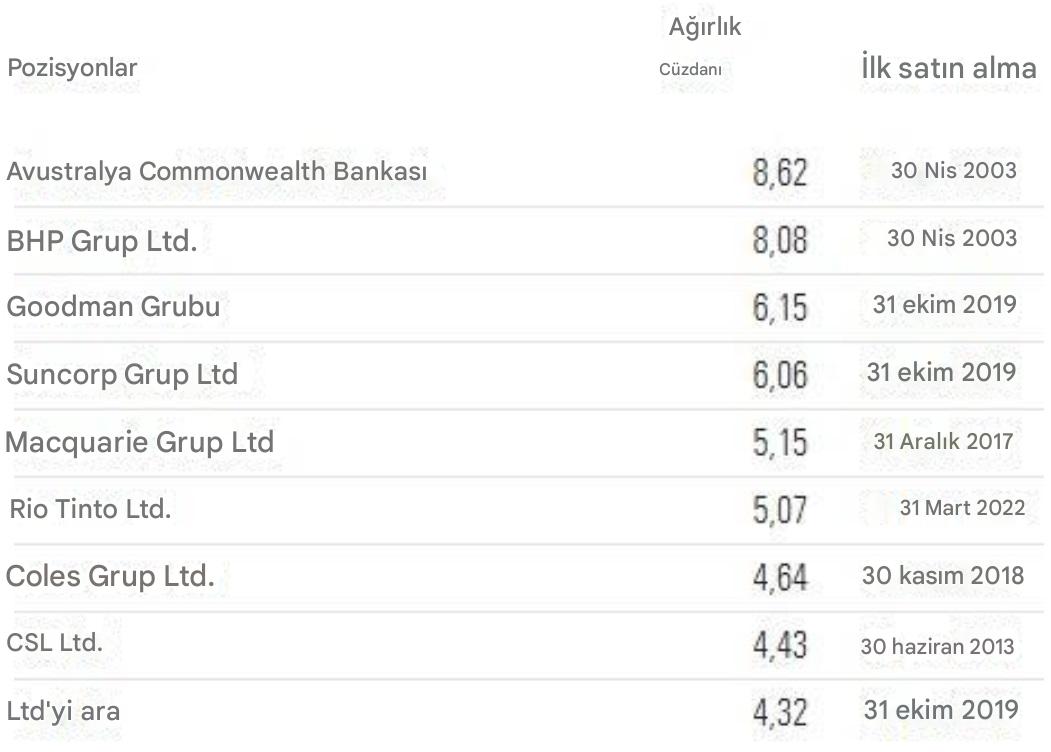Click the 30 kasım 2018 date
The height and width of the screenshot is (752, 1051).
point(943,576)
